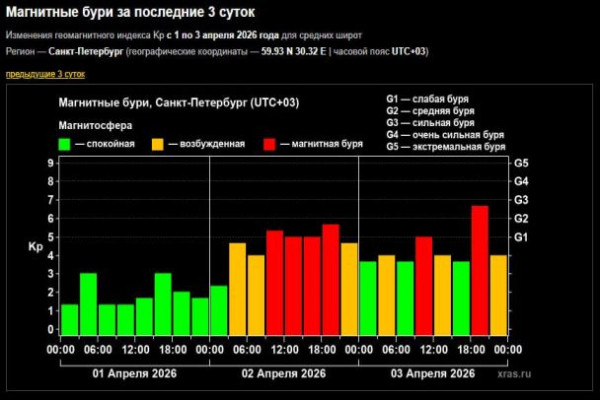The height and width of the screenshot is (400, 600).
Task: Click the chart title 'Магнитные бури, Санкт-Петербург (UTC+03)'
Action: (179, 103)
